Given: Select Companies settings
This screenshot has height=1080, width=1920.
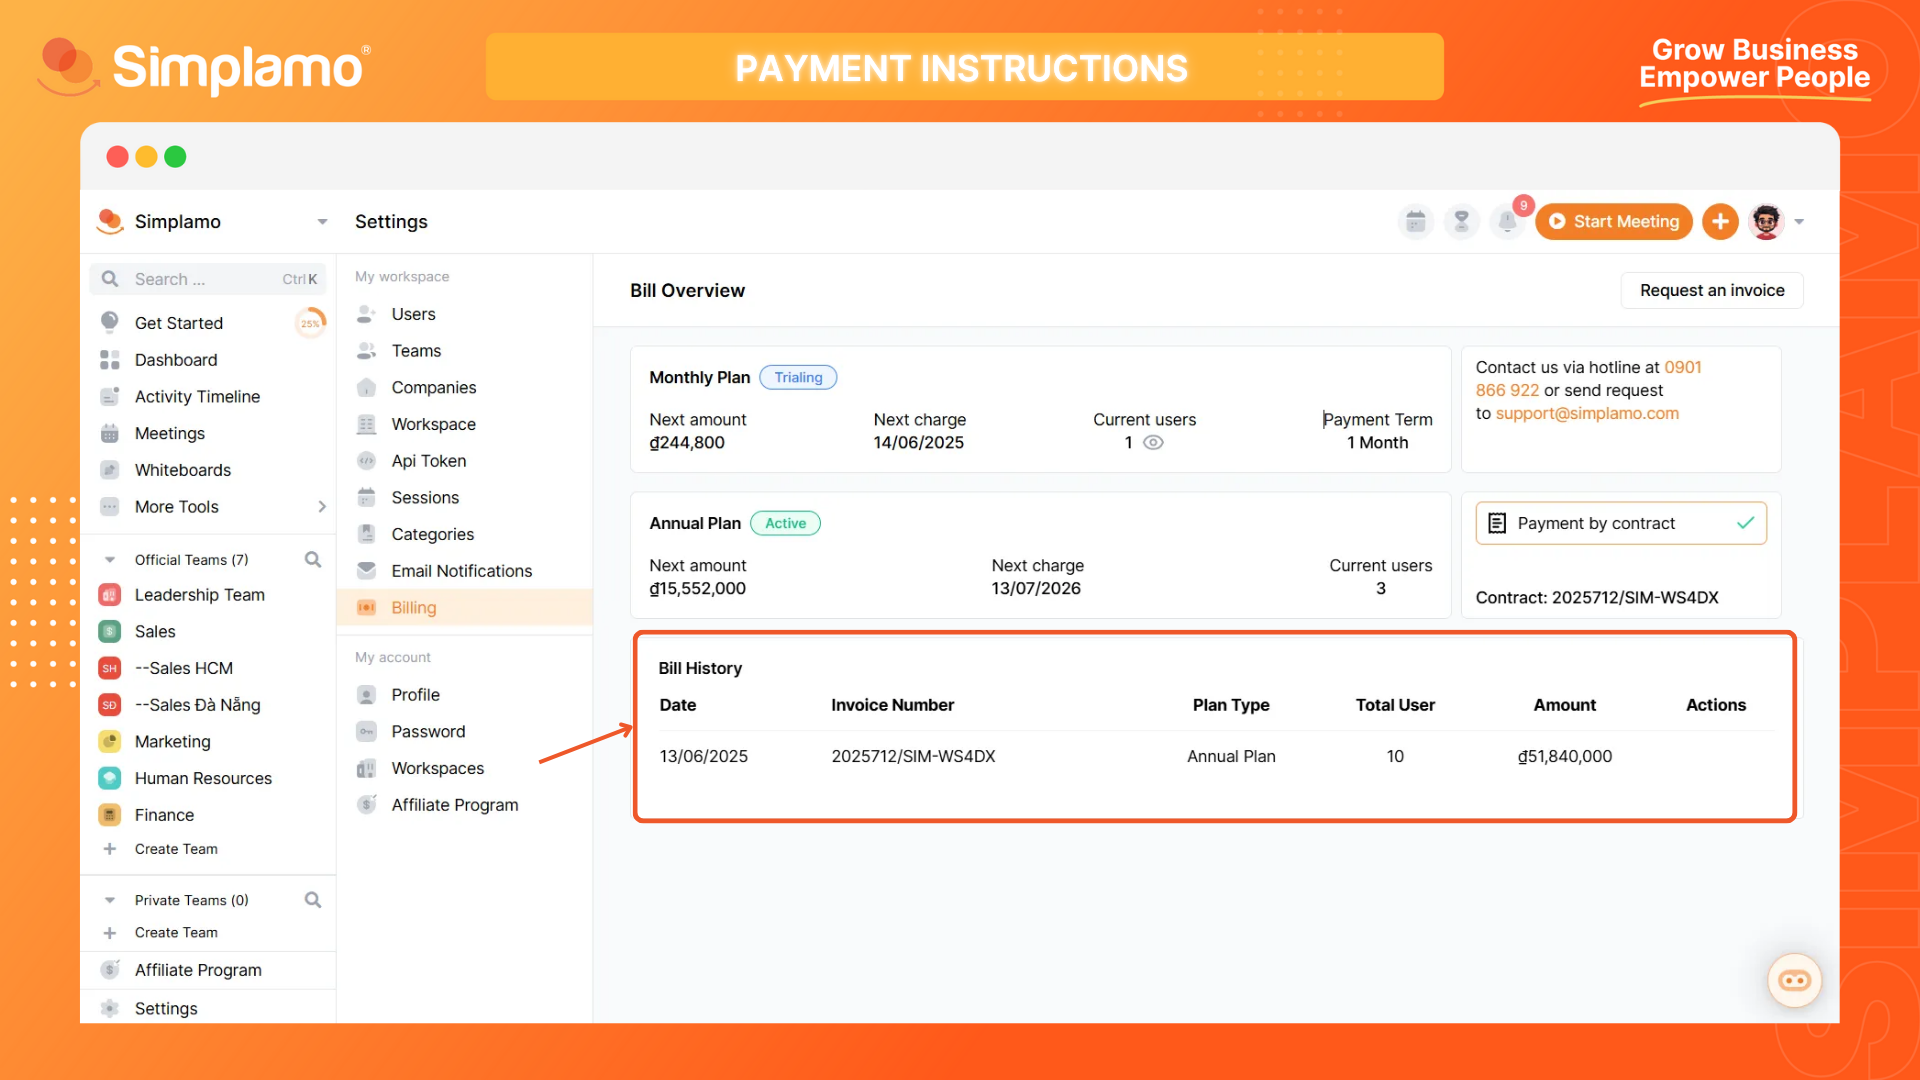Looking at the screenshot, I should (x=434, y=387).
